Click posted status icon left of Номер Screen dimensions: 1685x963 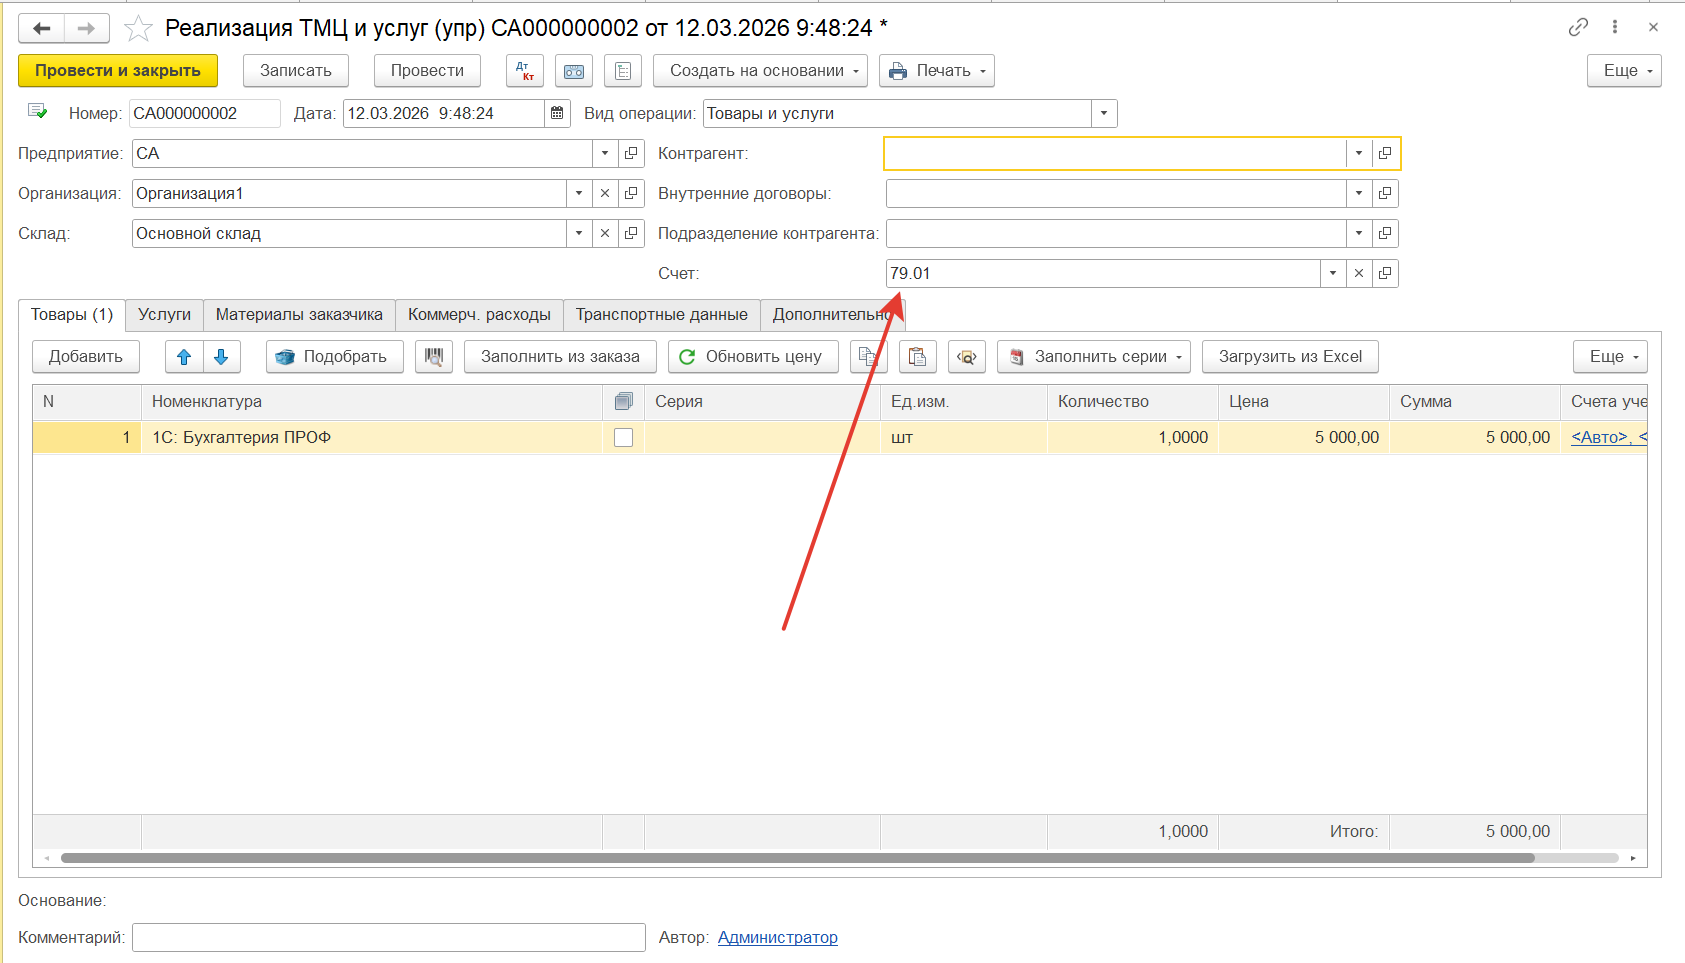coord(38,111)
